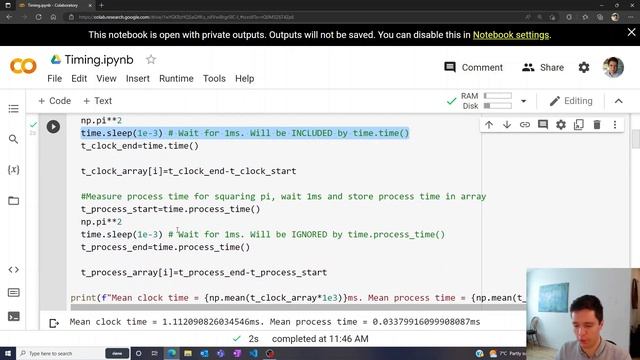Image resolution: width=640 pixels, height=360 pixels.
Task: Open the Edit menu
Action: (x=79, y=78)
